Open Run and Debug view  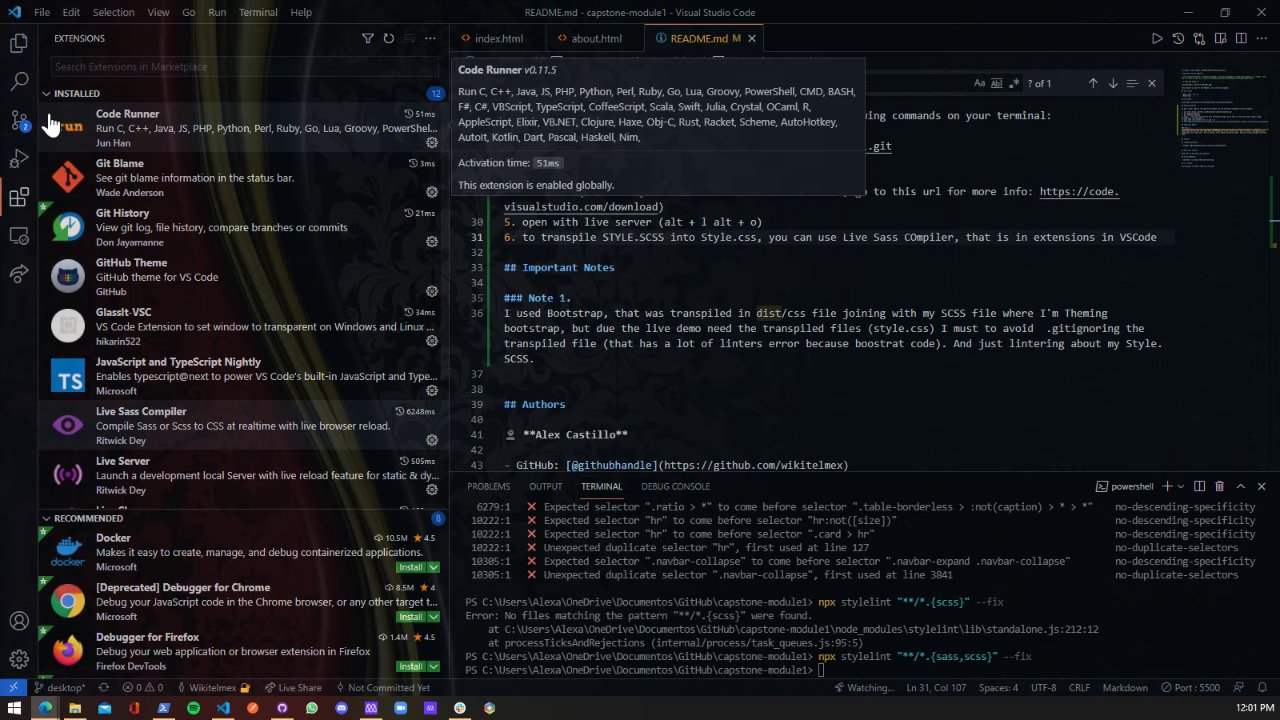click(19, 159)
